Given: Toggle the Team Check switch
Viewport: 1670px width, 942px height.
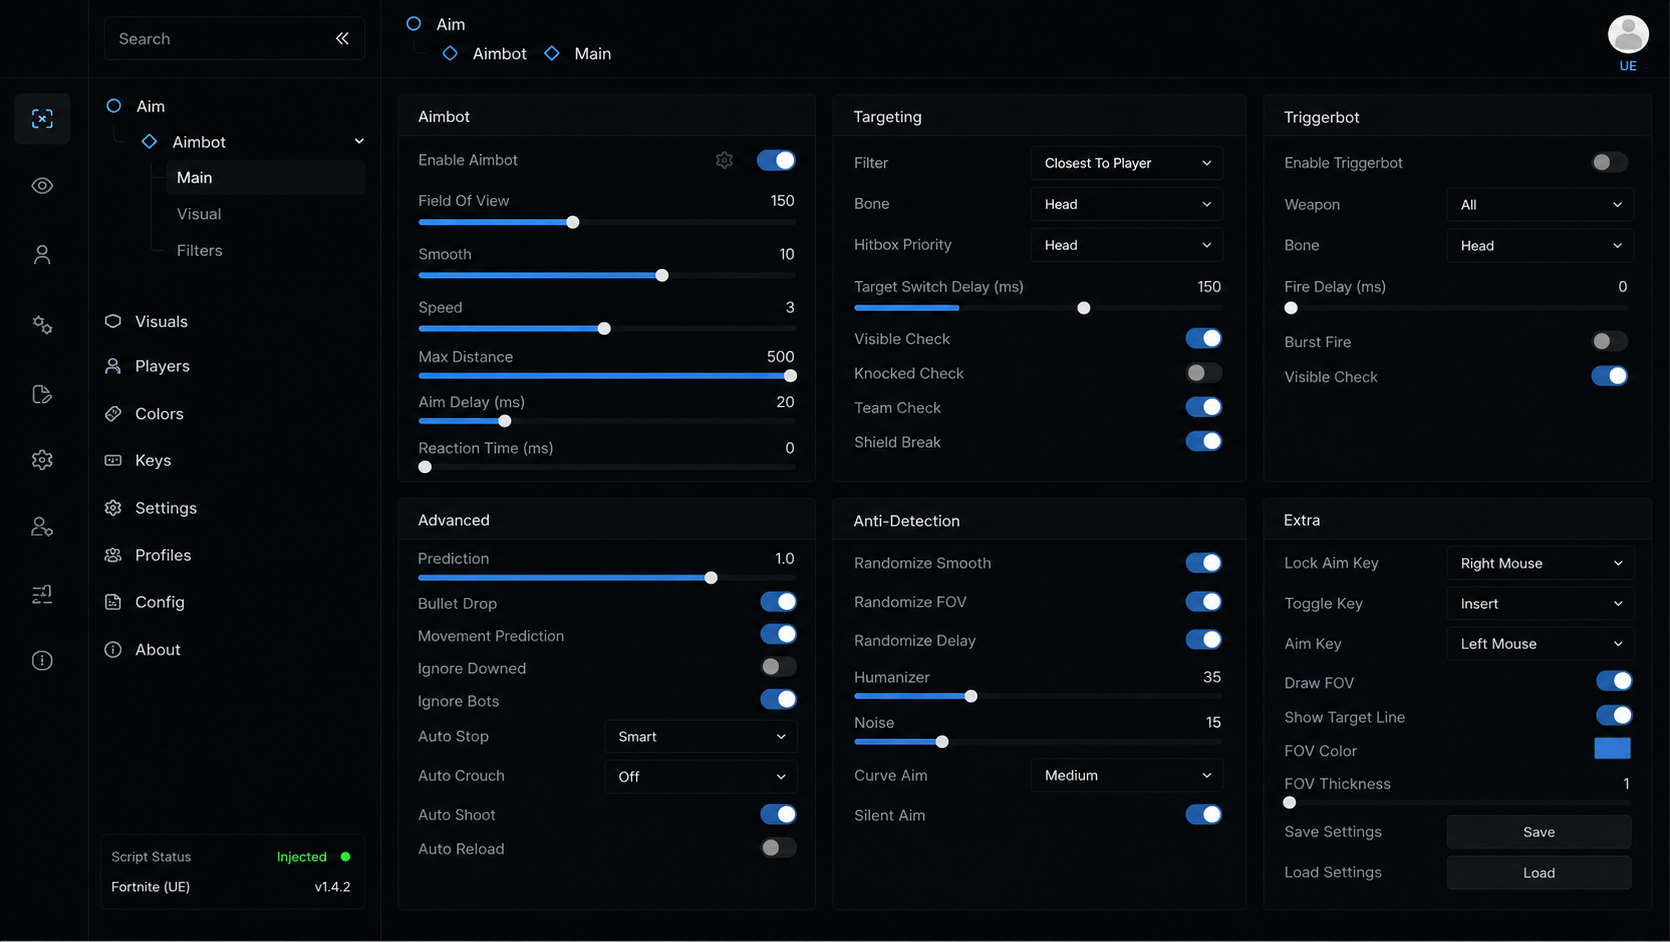Looking at the screenshot, I should [x=1204, y=407].
